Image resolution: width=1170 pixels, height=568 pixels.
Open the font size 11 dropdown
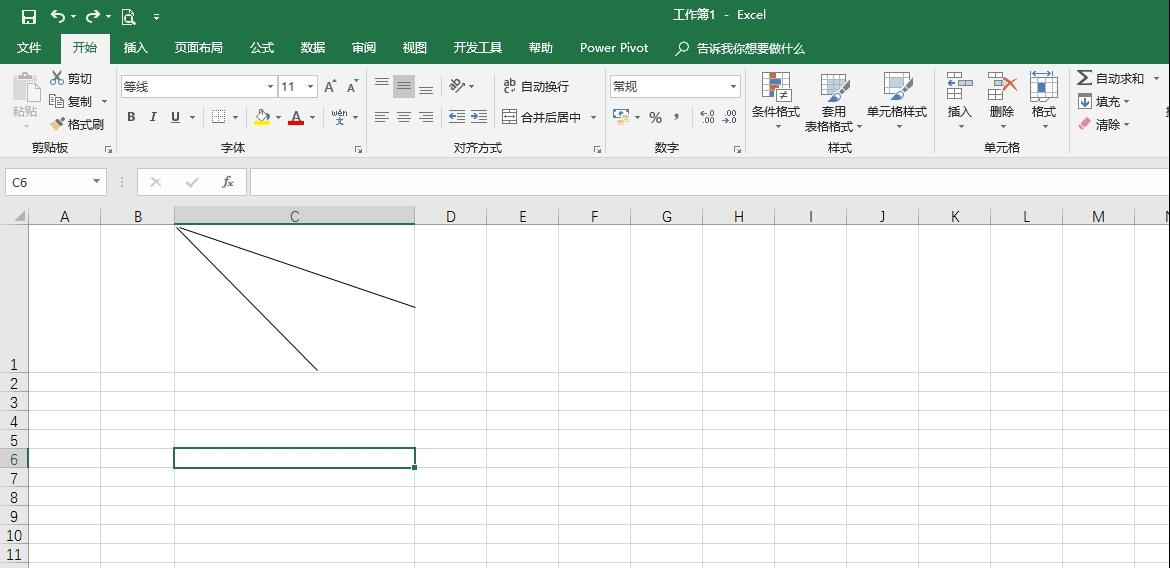[310, 87]
